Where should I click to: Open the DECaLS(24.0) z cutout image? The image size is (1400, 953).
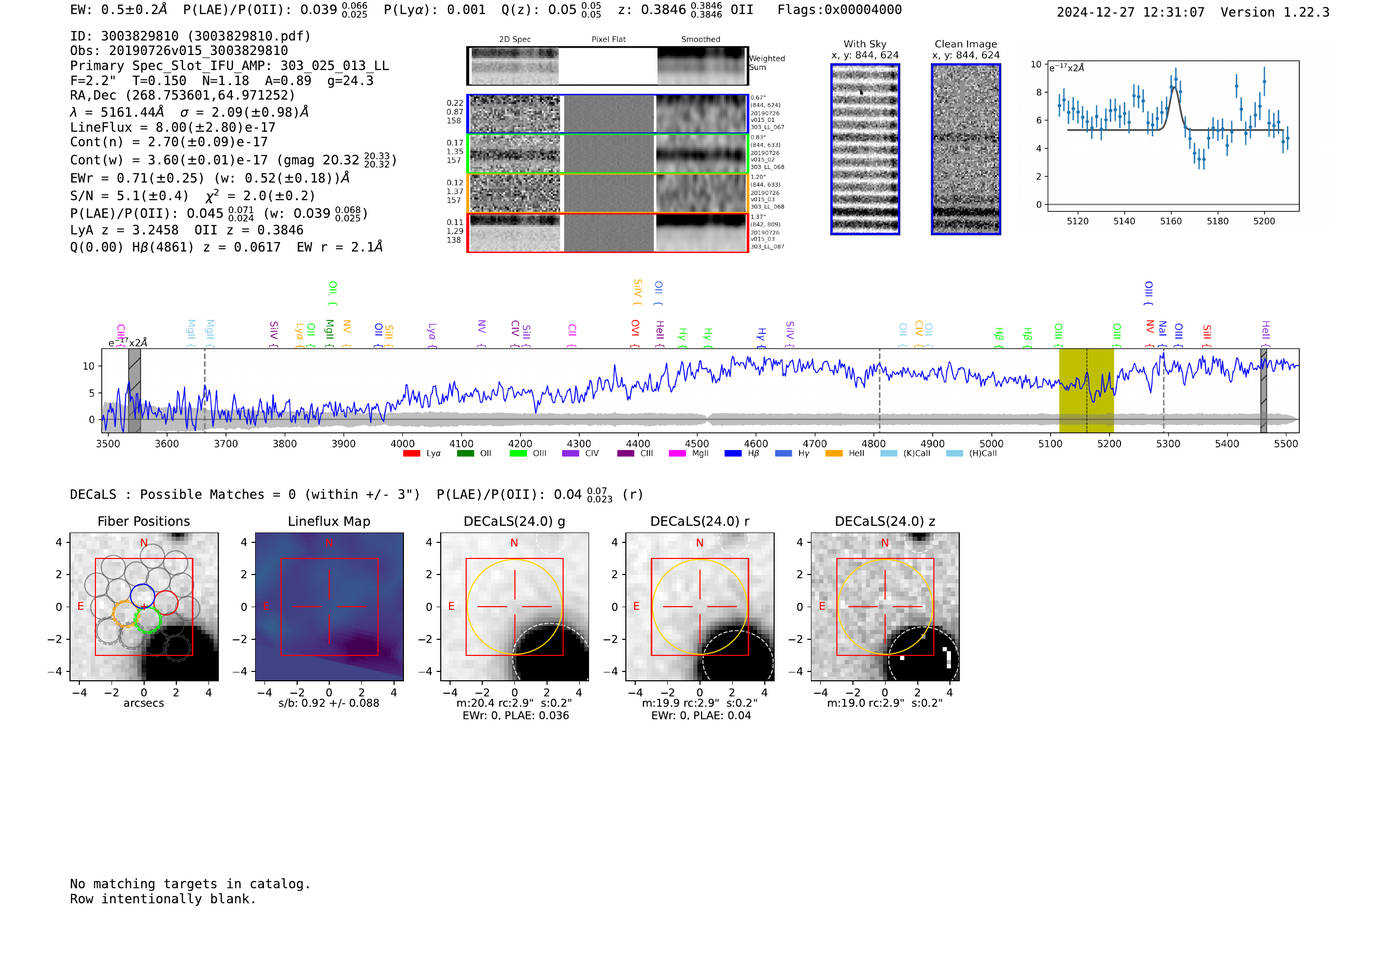pos(885,607)
